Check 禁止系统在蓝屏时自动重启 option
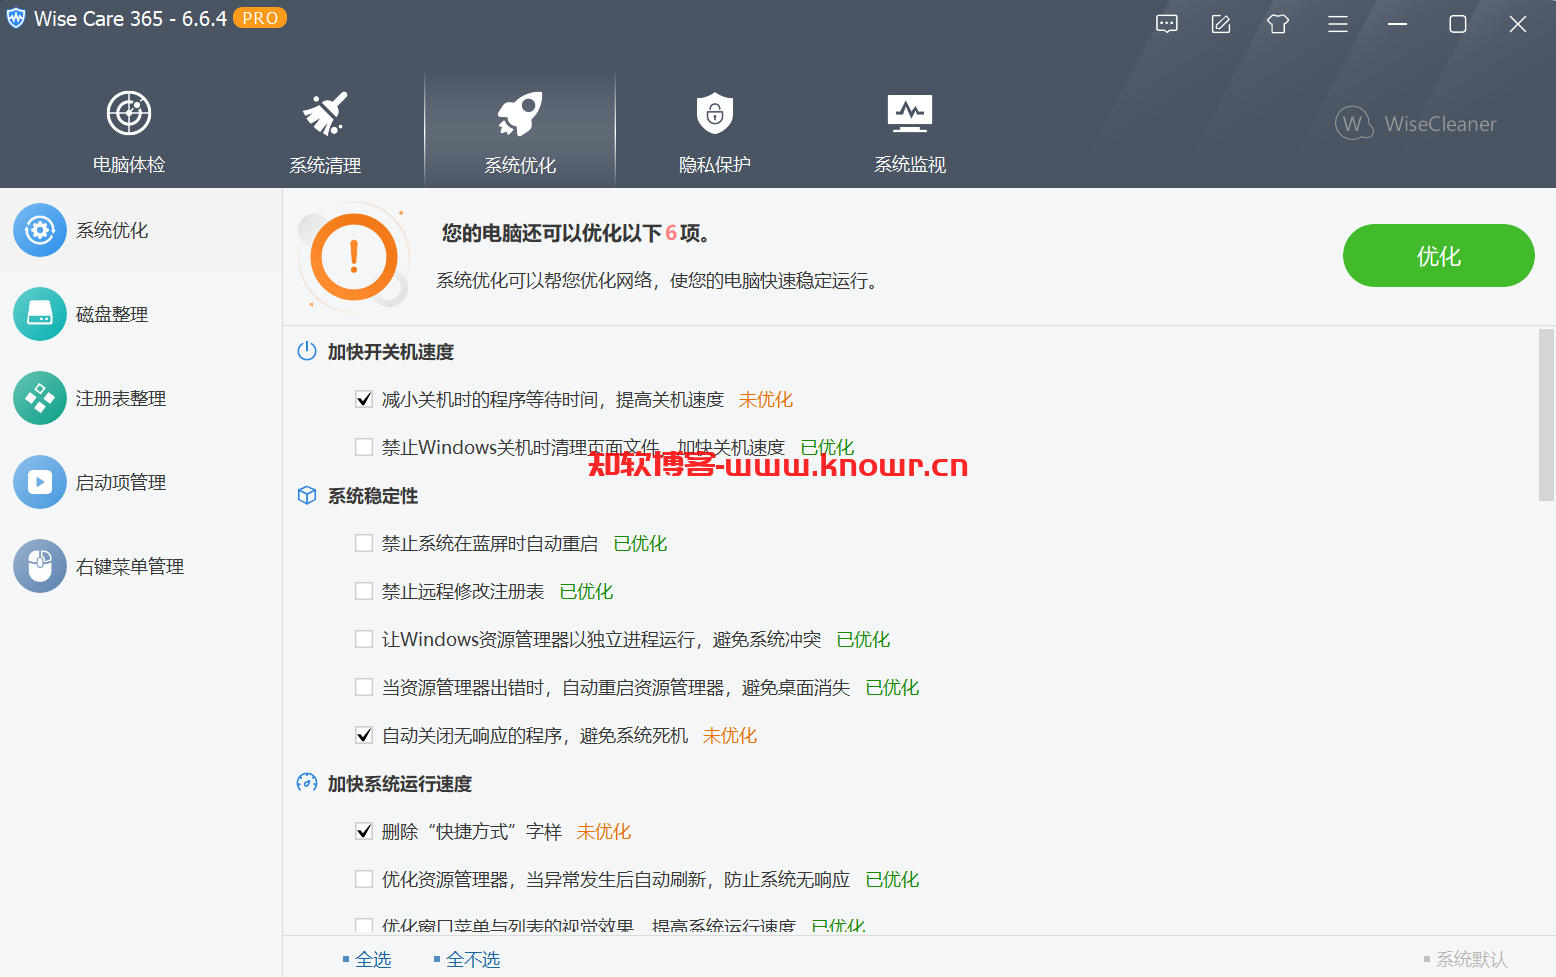Screen dimensions: 1556x977 click(x=364, y=543)
